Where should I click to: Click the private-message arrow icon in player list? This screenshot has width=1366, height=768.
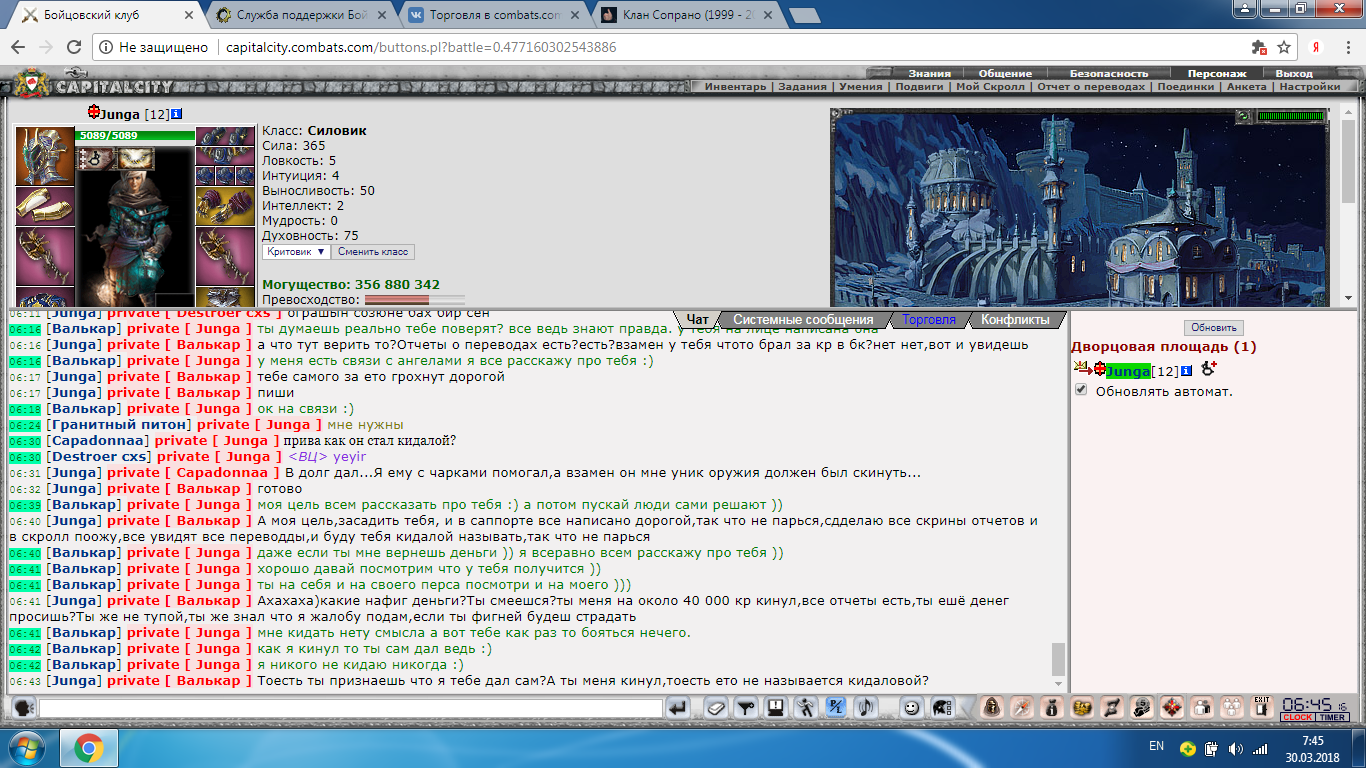pyautogui.click(x=1082, y=370)
